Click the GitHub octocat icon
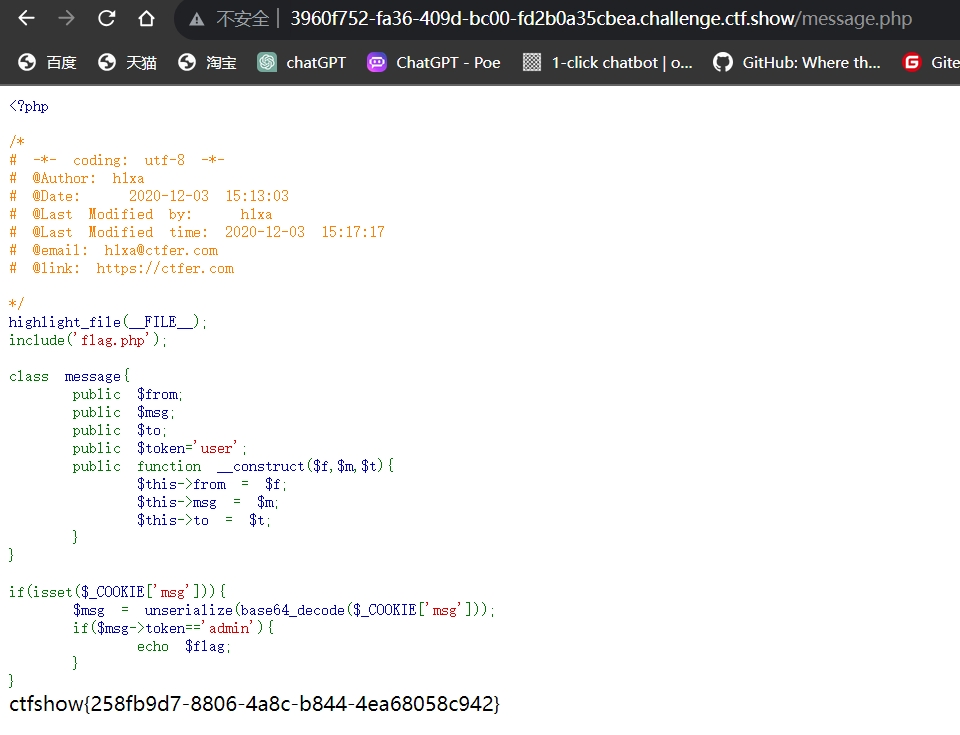960x735 pixels. coord(723,62)
